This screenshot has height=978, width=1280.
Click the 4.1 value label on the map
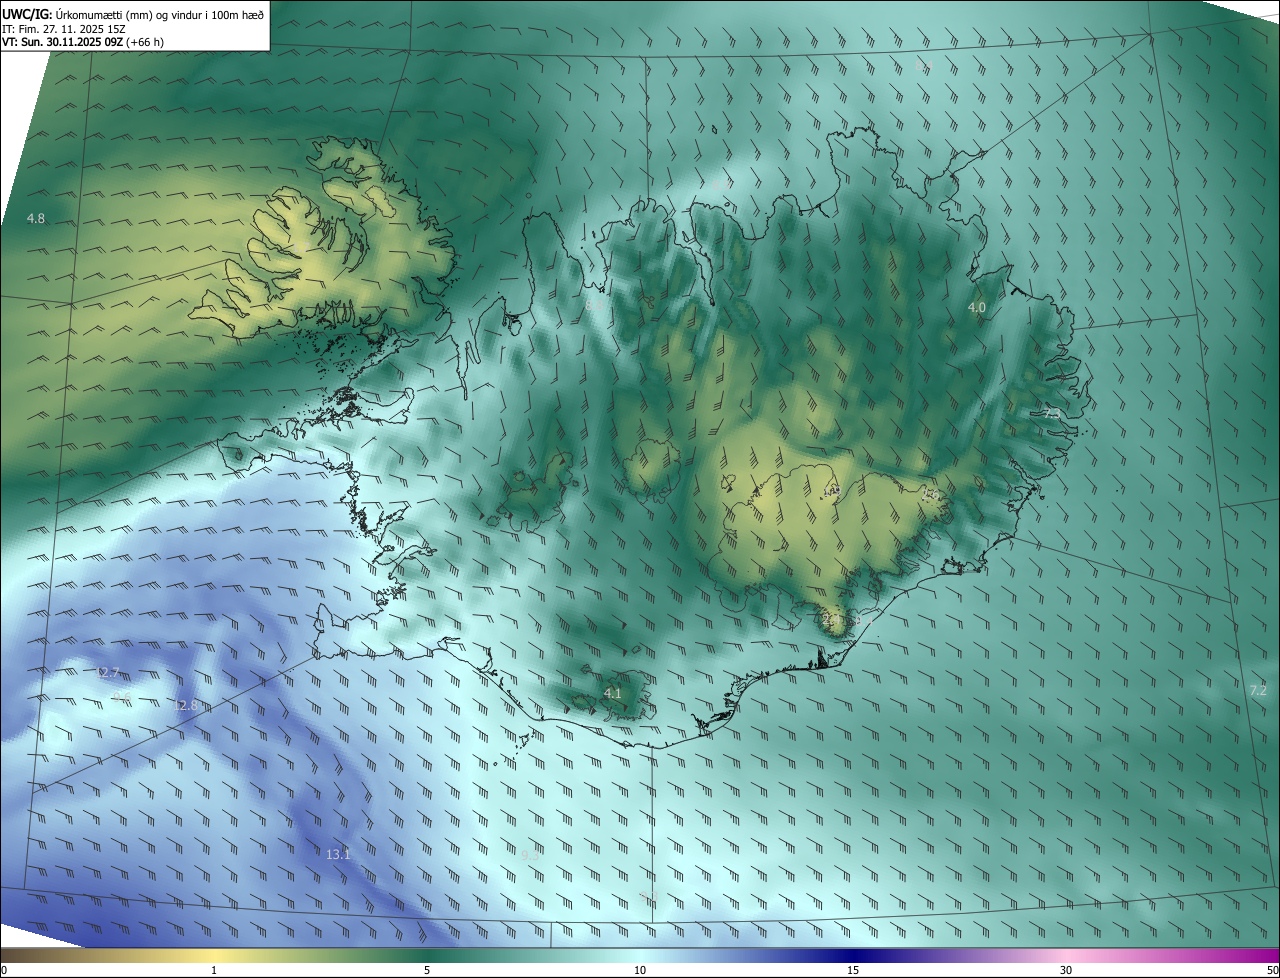click(x=613, y=693)
